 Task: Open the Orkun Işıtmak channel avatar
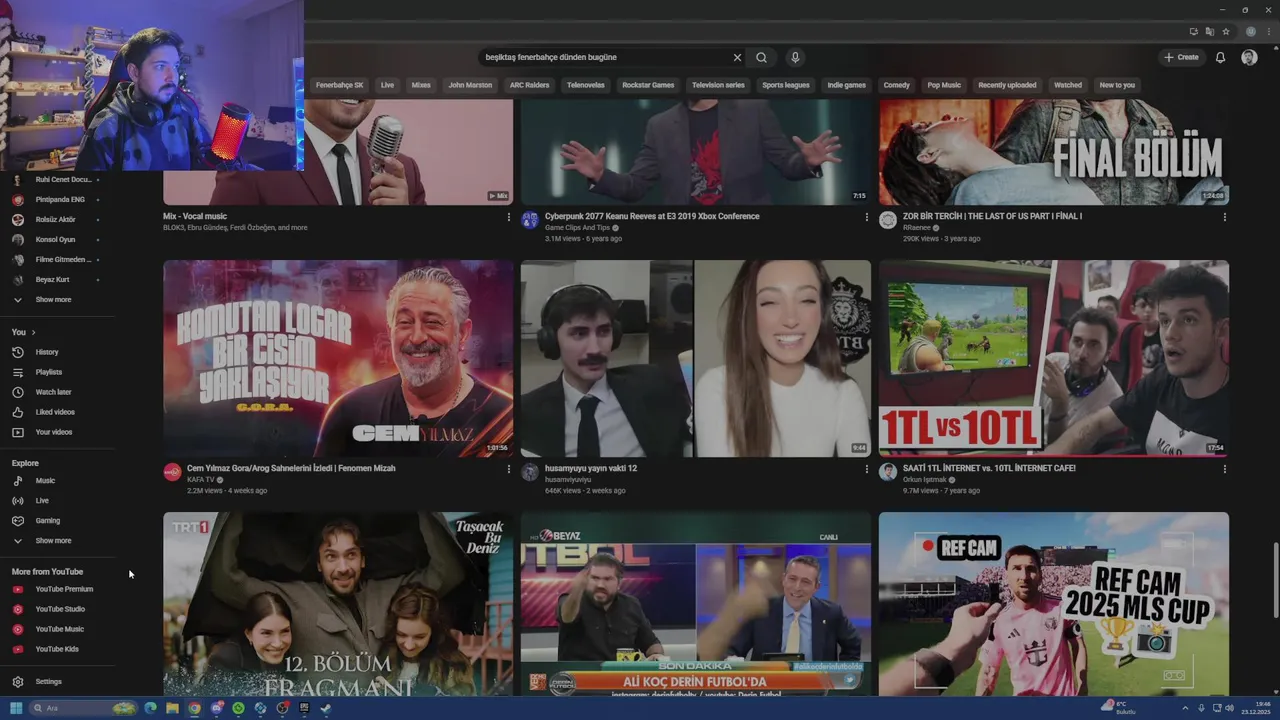click(x=888, y=472)
